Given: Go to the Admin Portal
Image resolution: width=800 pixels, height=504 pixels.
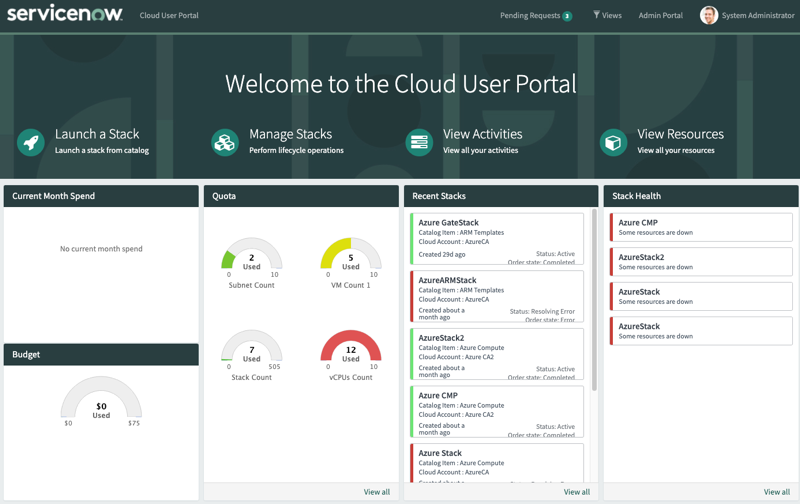Looking at the screenshot, I should (x=660, y=15).
